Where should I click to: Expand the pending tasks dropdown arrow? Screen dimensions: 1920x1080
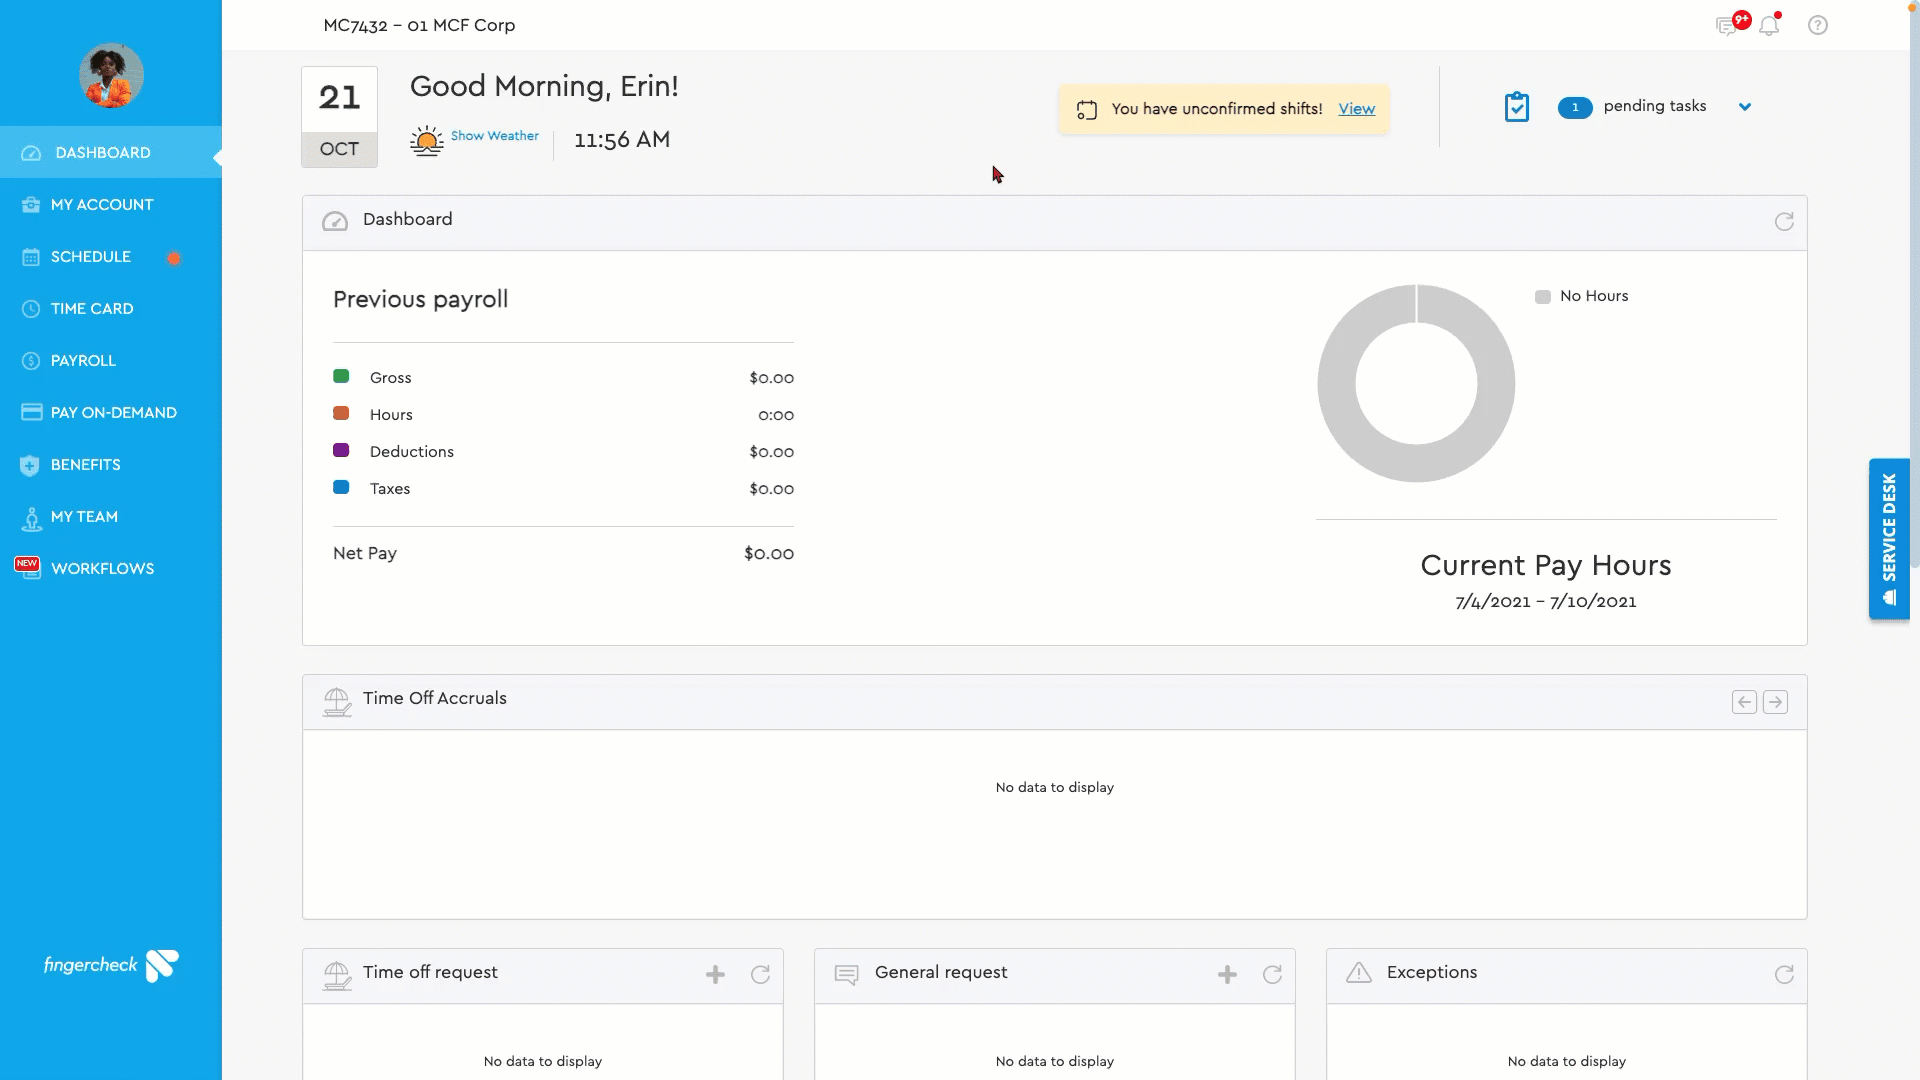pos(1745,107)
